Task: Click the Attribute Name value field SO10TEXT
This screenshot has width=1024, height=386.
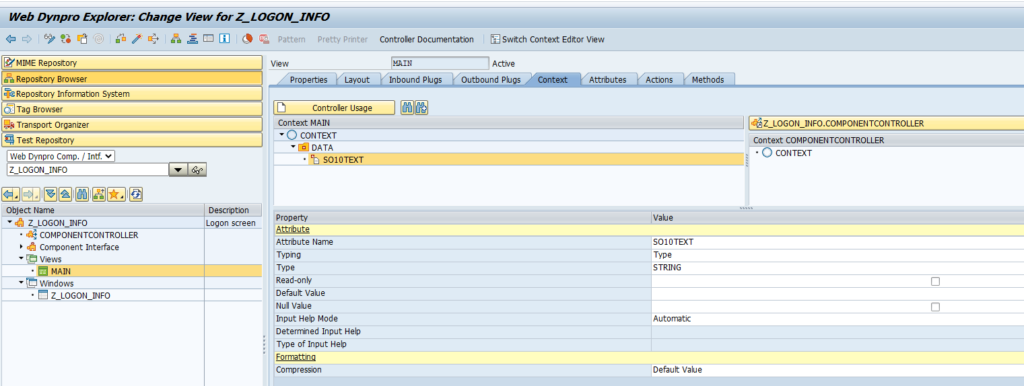Action: pos(837,242)
